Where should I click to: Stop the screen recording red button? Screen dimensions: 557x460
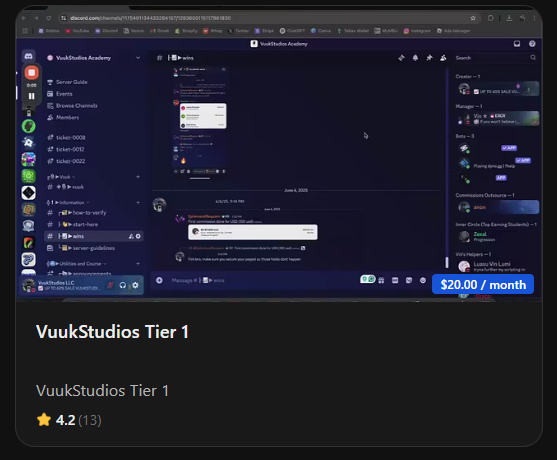tap(32, 73)
